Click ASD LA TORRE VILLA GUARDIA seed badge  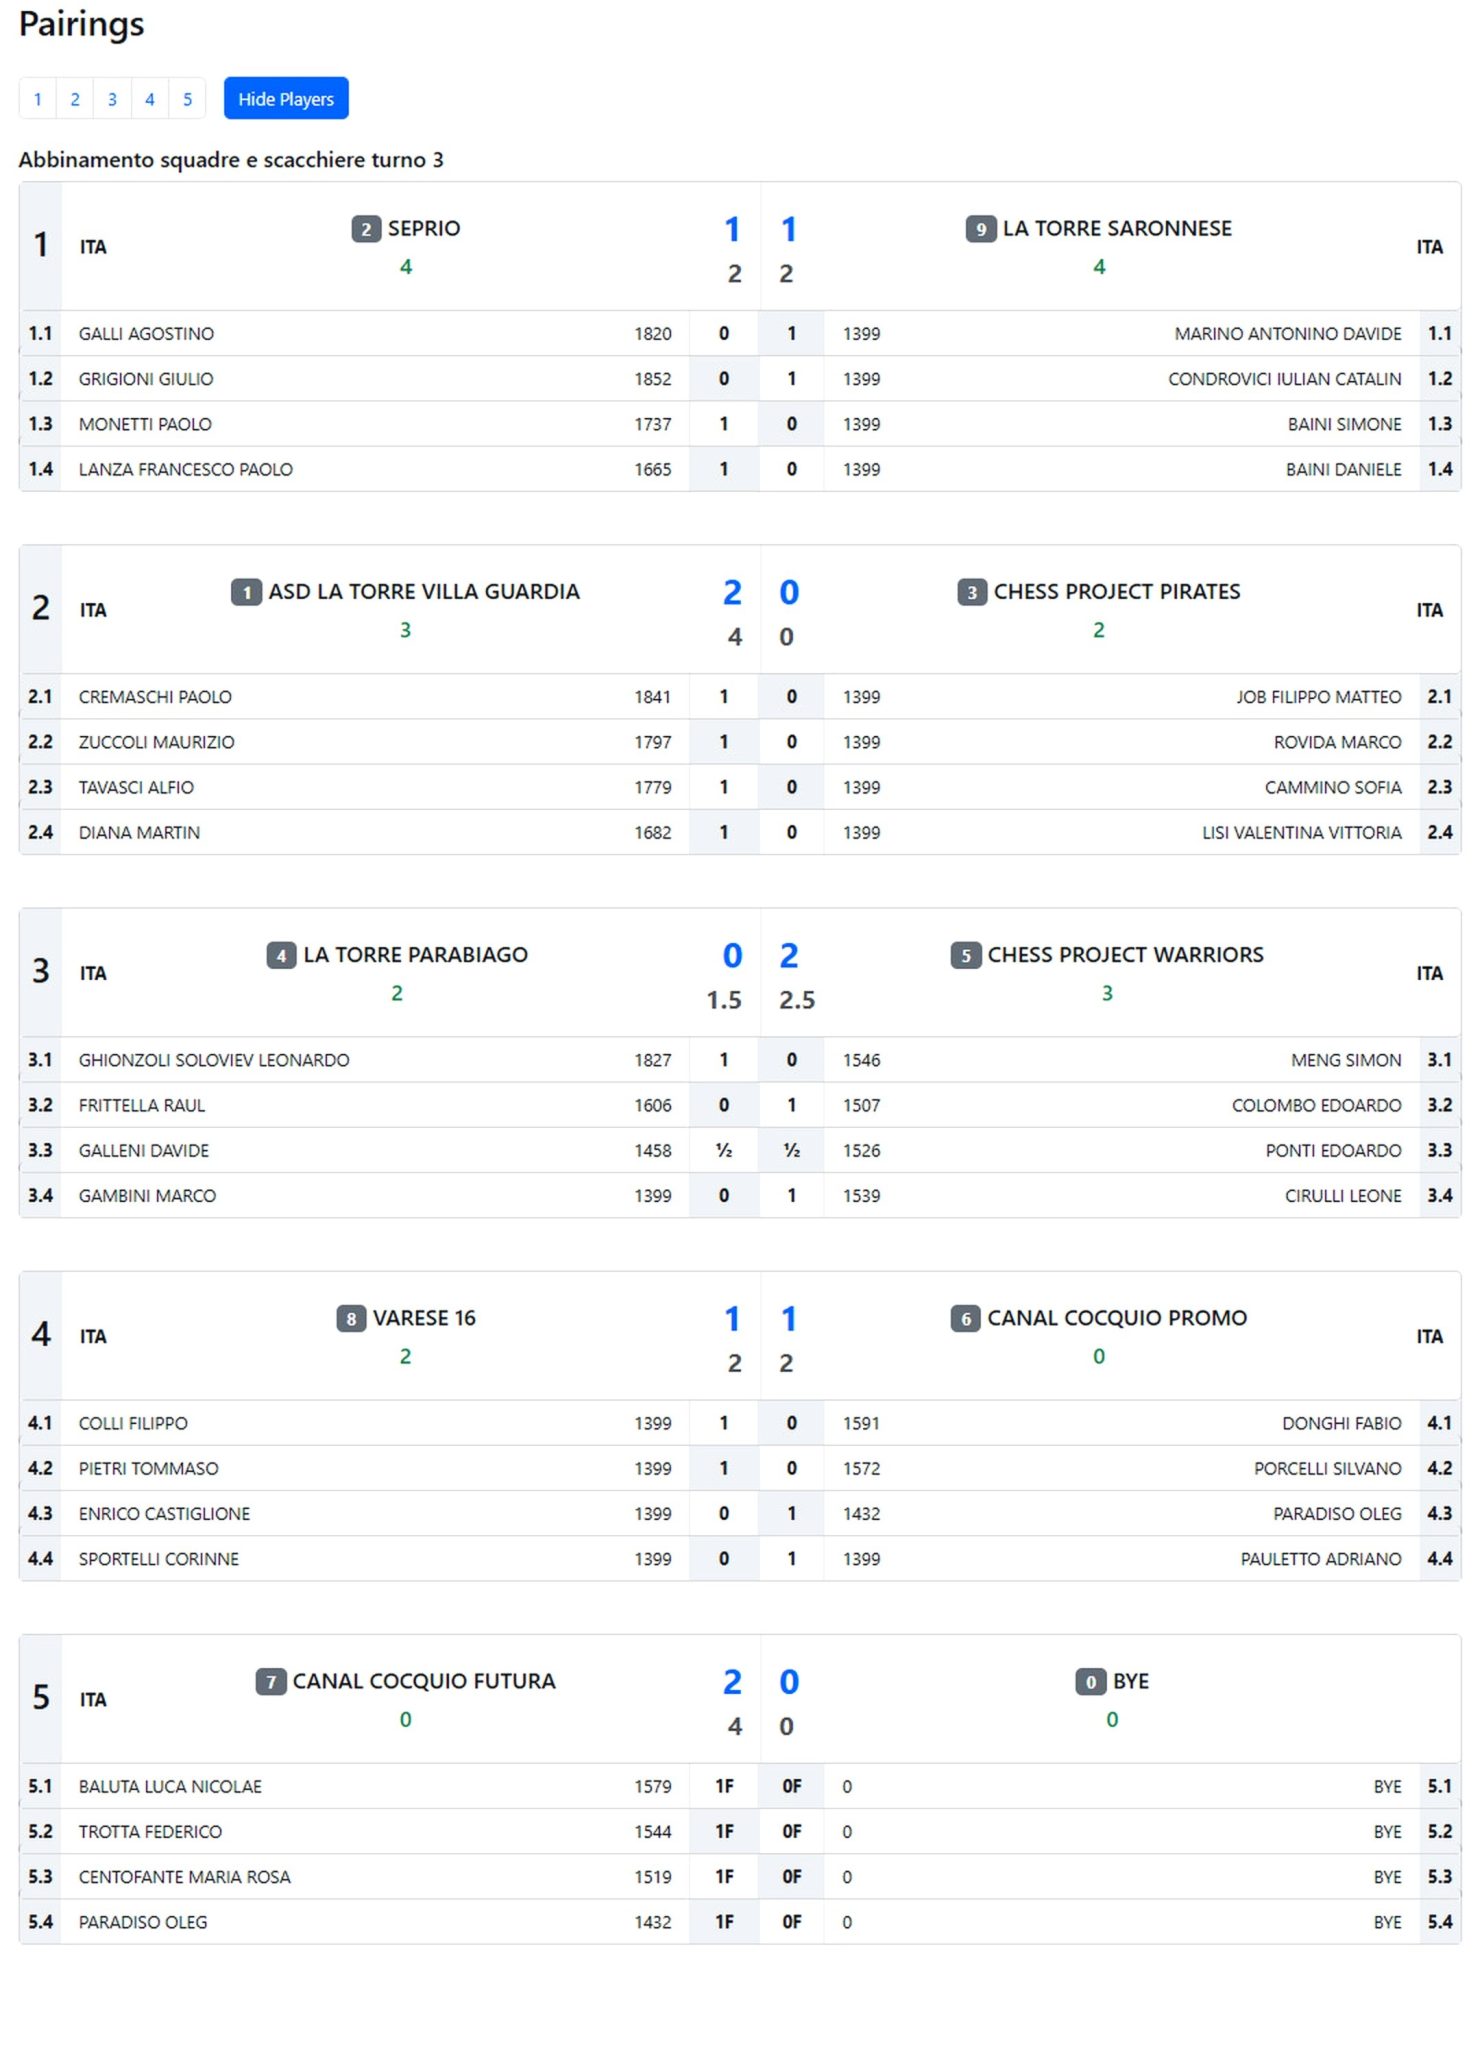pyautogui.click(x=246, y=592)
